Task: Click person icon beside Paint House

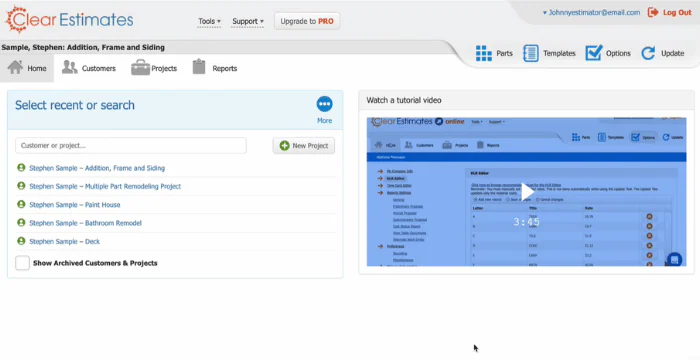Action: [x=21, y=204]
